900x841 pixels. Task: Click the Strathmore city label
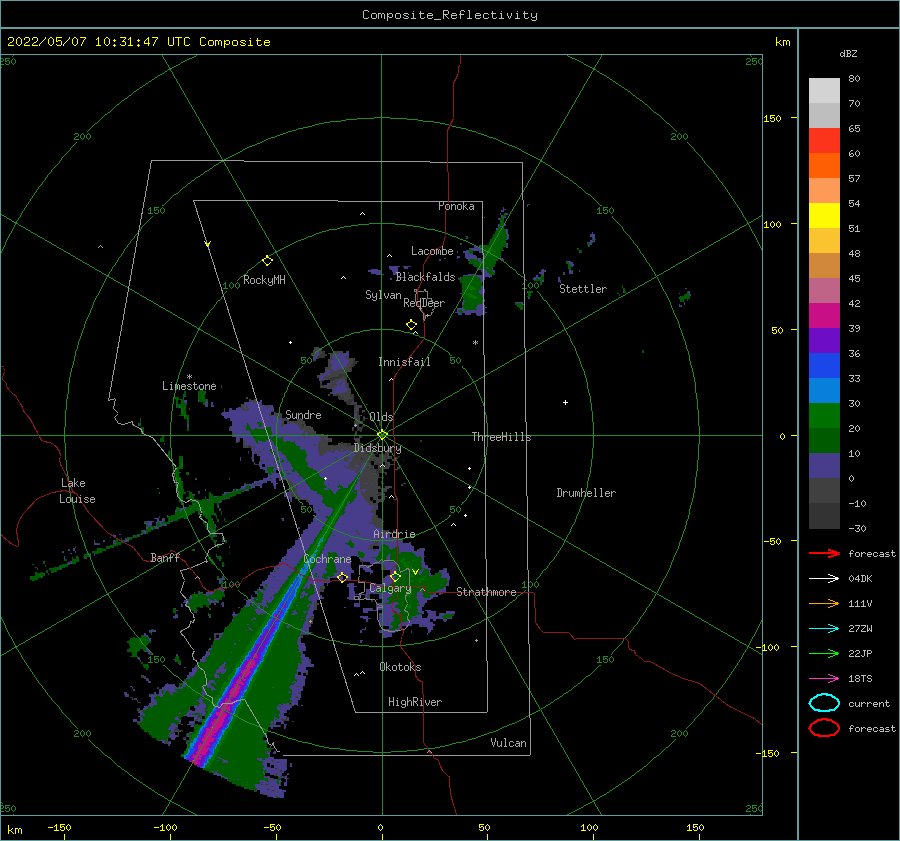point(487,592)
